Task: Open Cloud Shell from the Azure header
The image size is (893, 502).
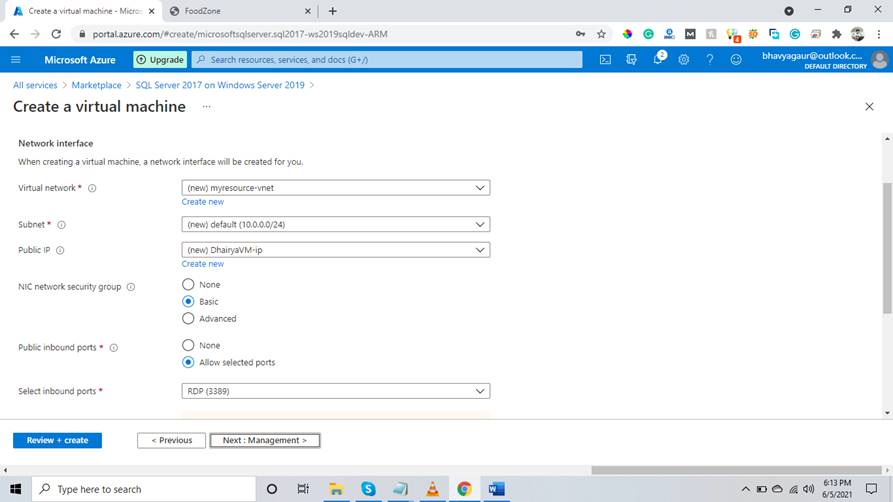Action: coord(605,59)
